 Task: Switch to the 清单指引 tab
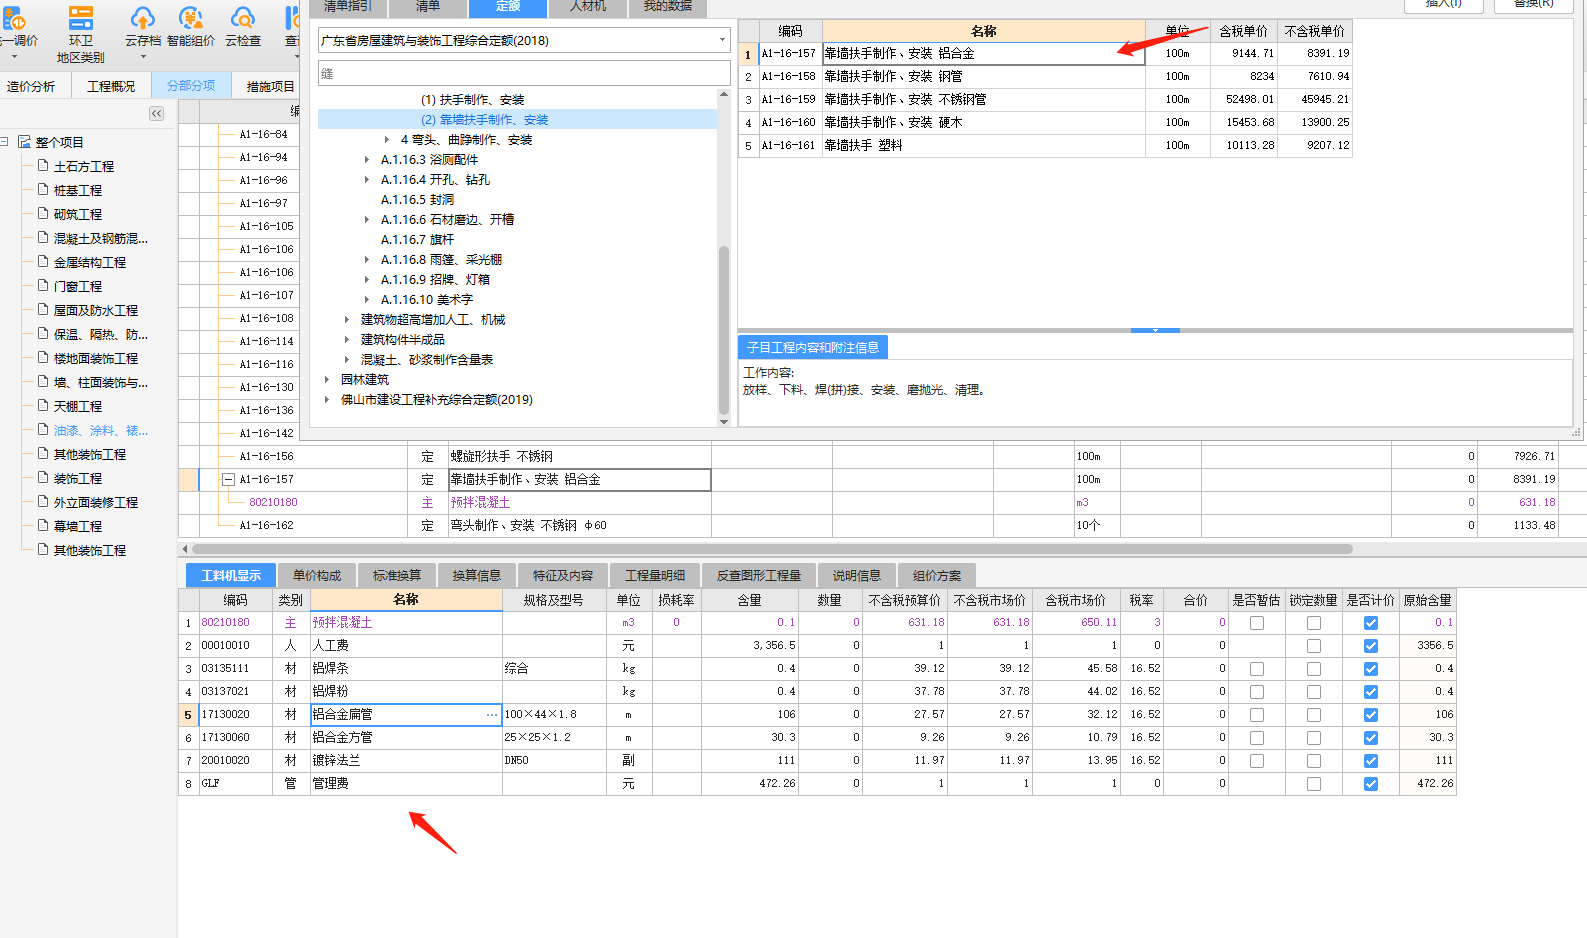tap(348, 7)
